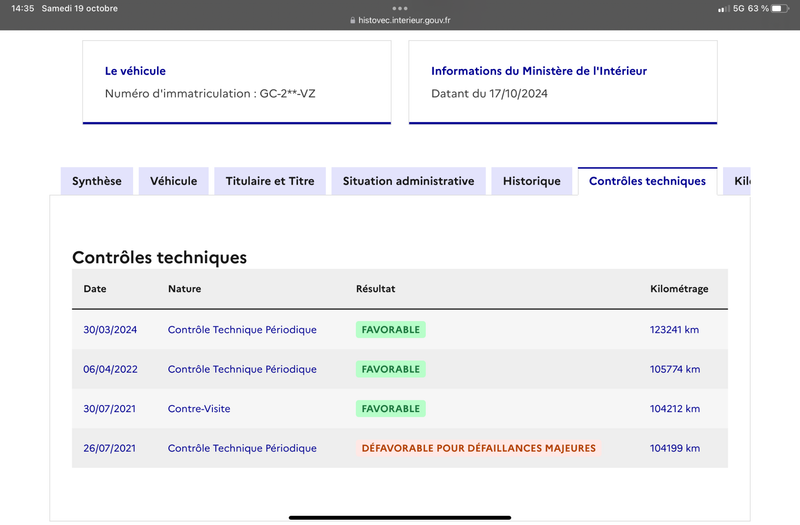
Task: Select the Situation administrative tab
Action: 408,181
